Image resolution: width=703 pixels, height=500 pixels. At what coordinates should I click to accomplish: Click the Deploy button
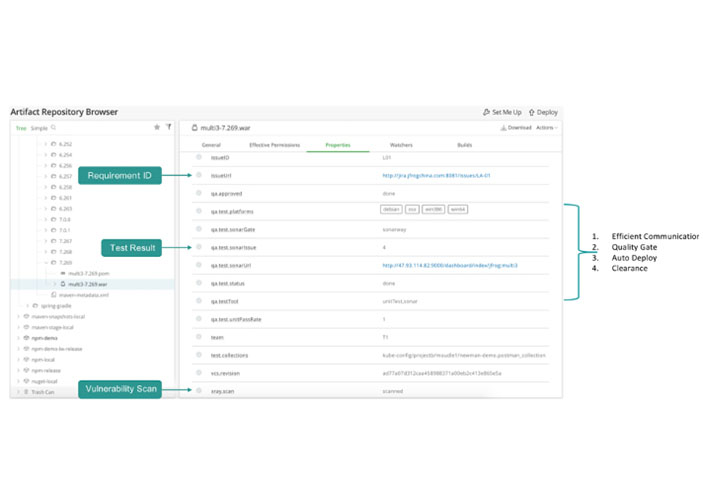[x=544, y=113]
